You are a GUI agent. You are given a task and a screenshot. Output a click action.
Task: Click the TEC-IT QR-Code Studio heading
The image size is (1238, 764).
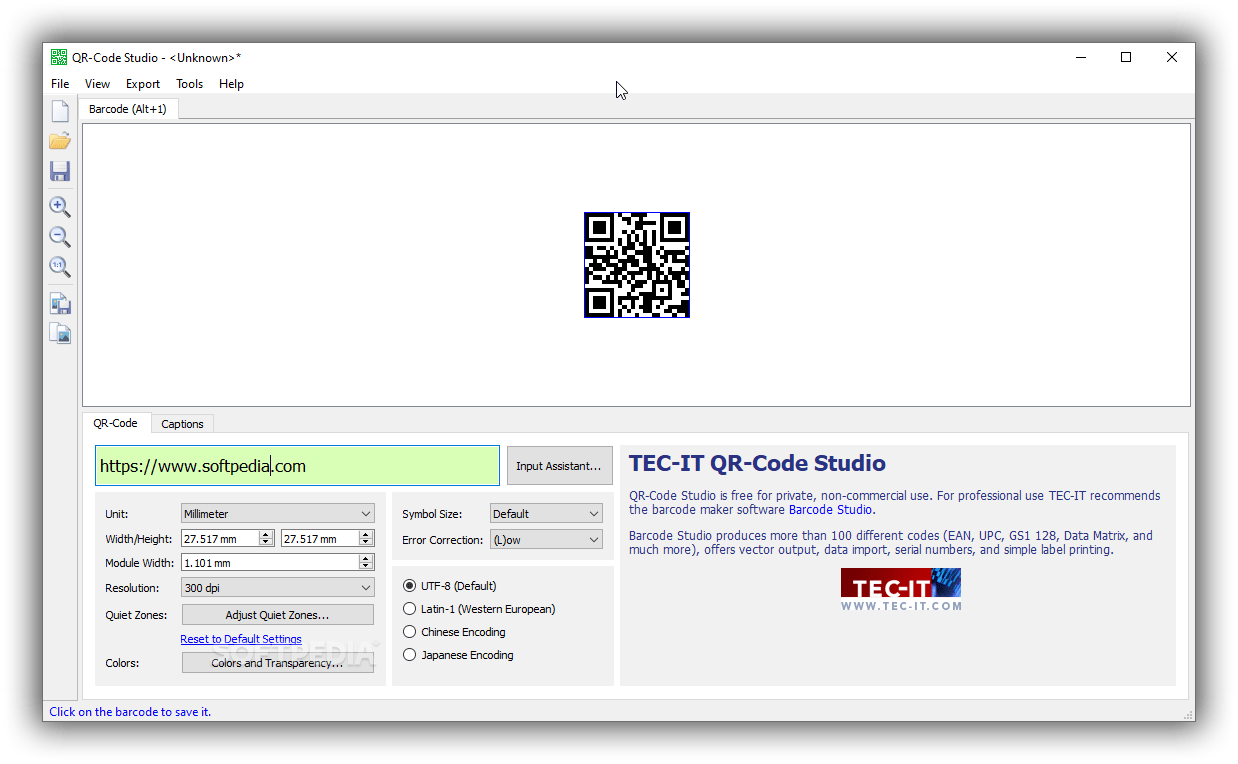[757, 463]
